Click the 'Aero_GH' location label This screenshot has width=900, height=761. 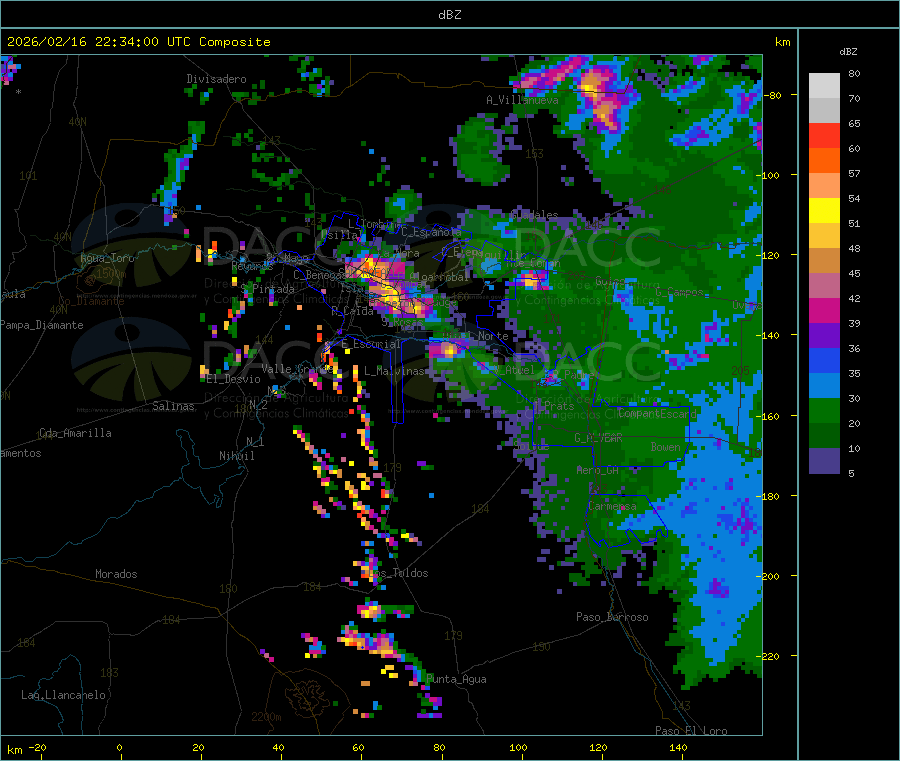pyautogui.click(x=597, y=470)
